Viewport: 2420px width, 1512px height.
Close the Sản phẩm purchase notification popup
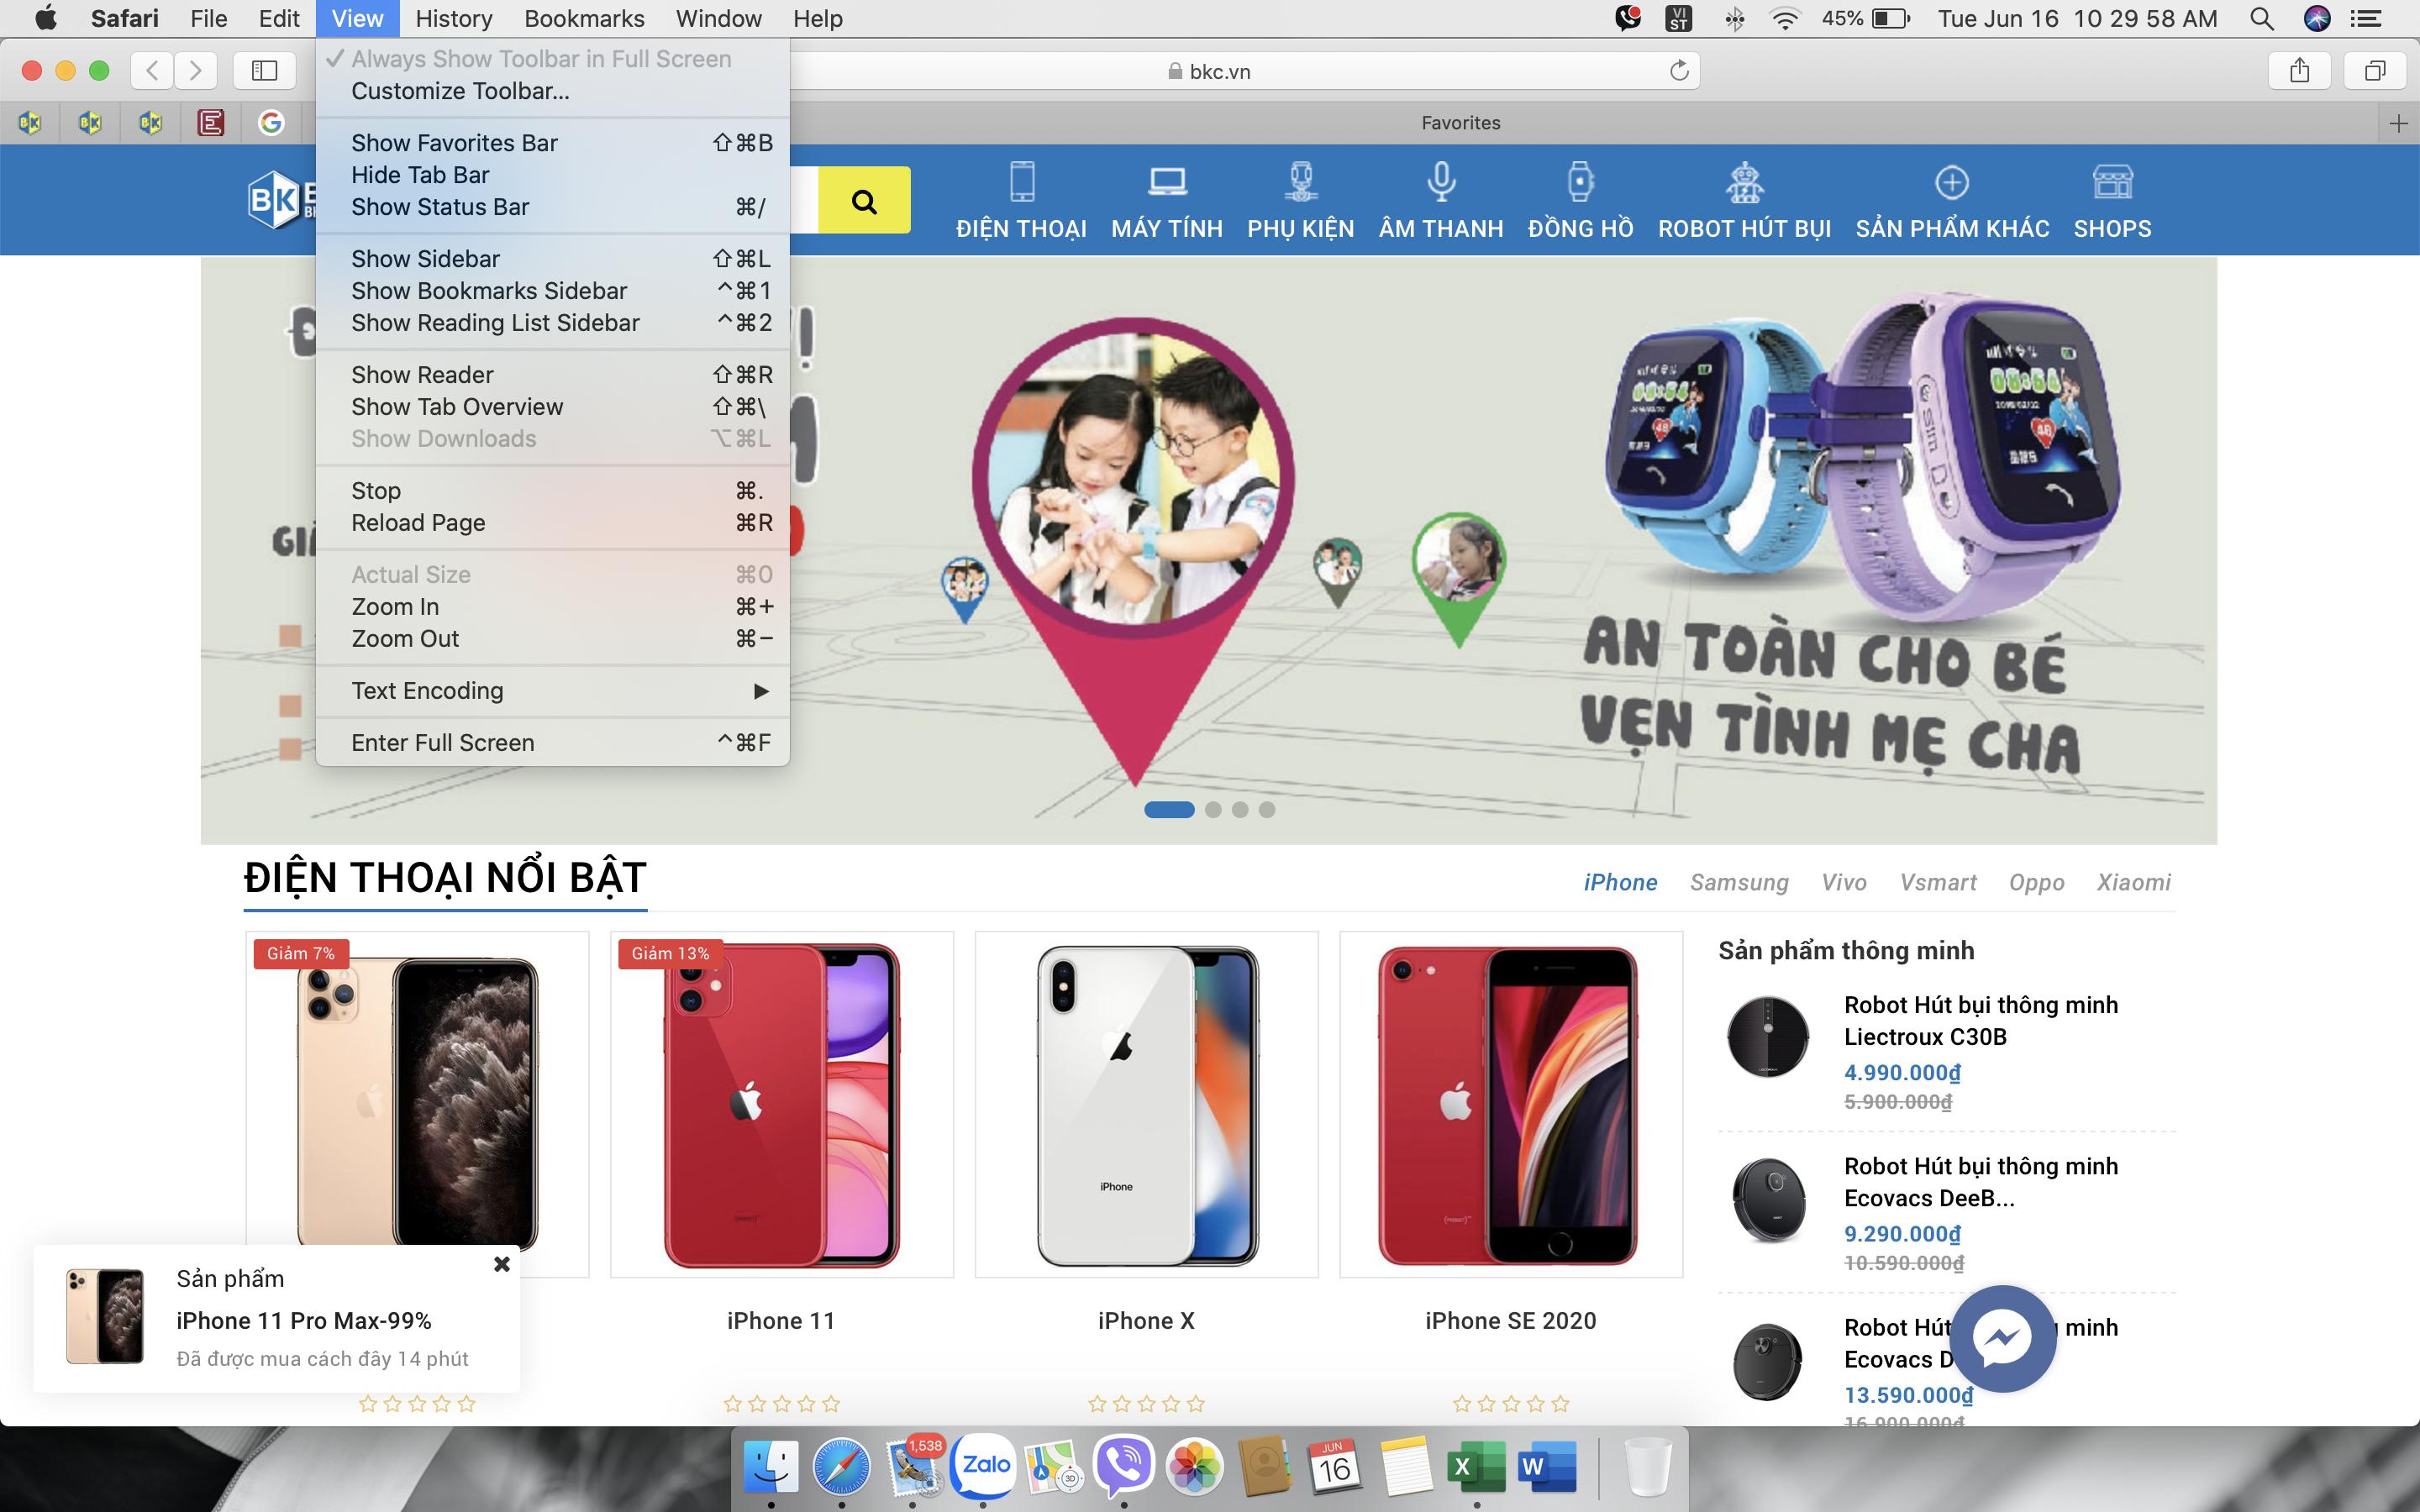502,1264
